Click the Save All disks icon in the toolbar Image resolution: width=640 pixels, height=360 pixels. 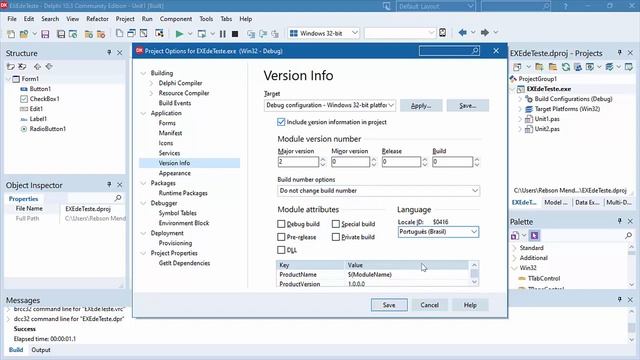coord(61,33)
